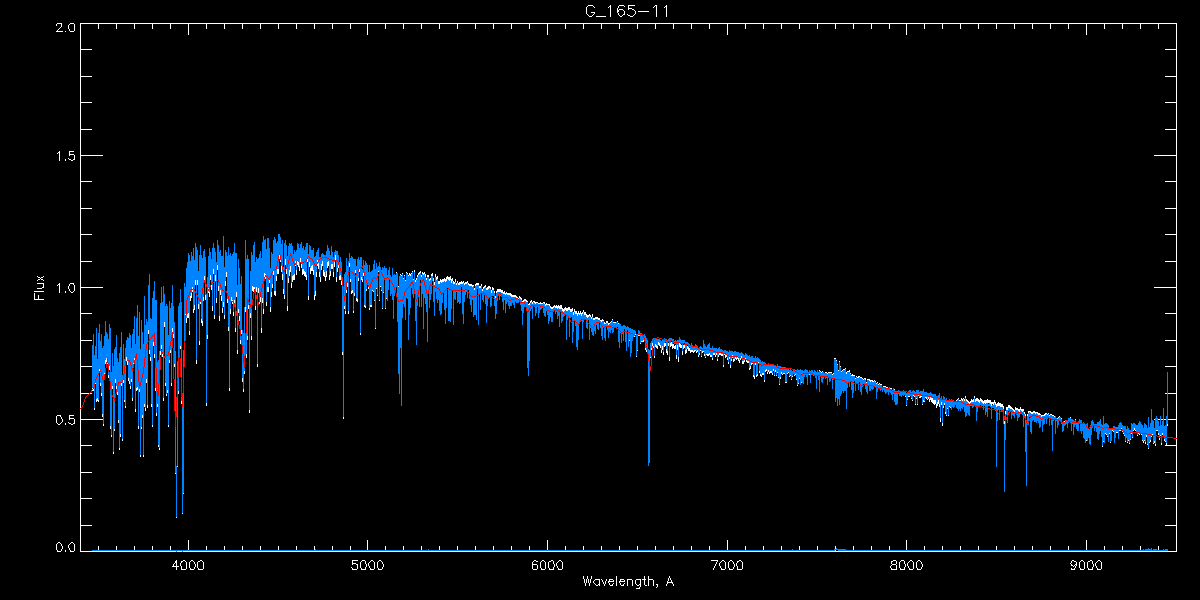Click the 4000 wavelength tick label
This screenshot has width=1200, height=600.
[188, 564]
